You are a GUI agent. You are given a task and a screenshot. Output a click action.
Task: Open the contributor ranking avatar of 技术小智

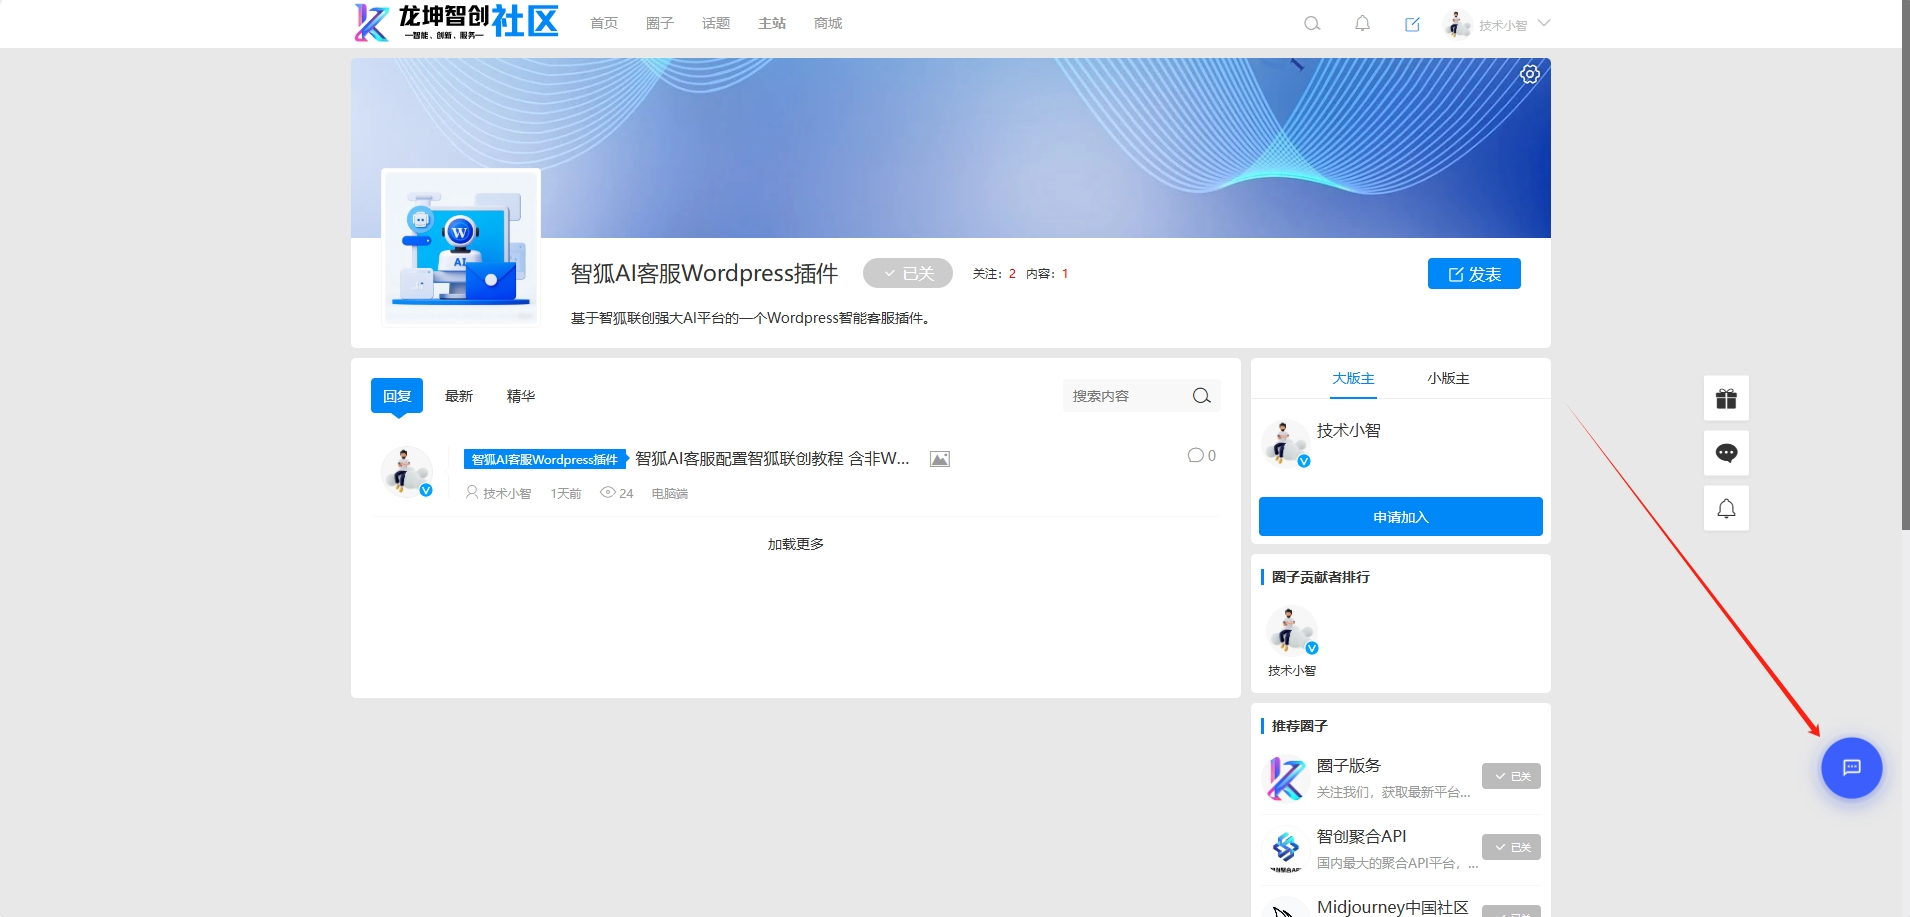click(1291, 630)
